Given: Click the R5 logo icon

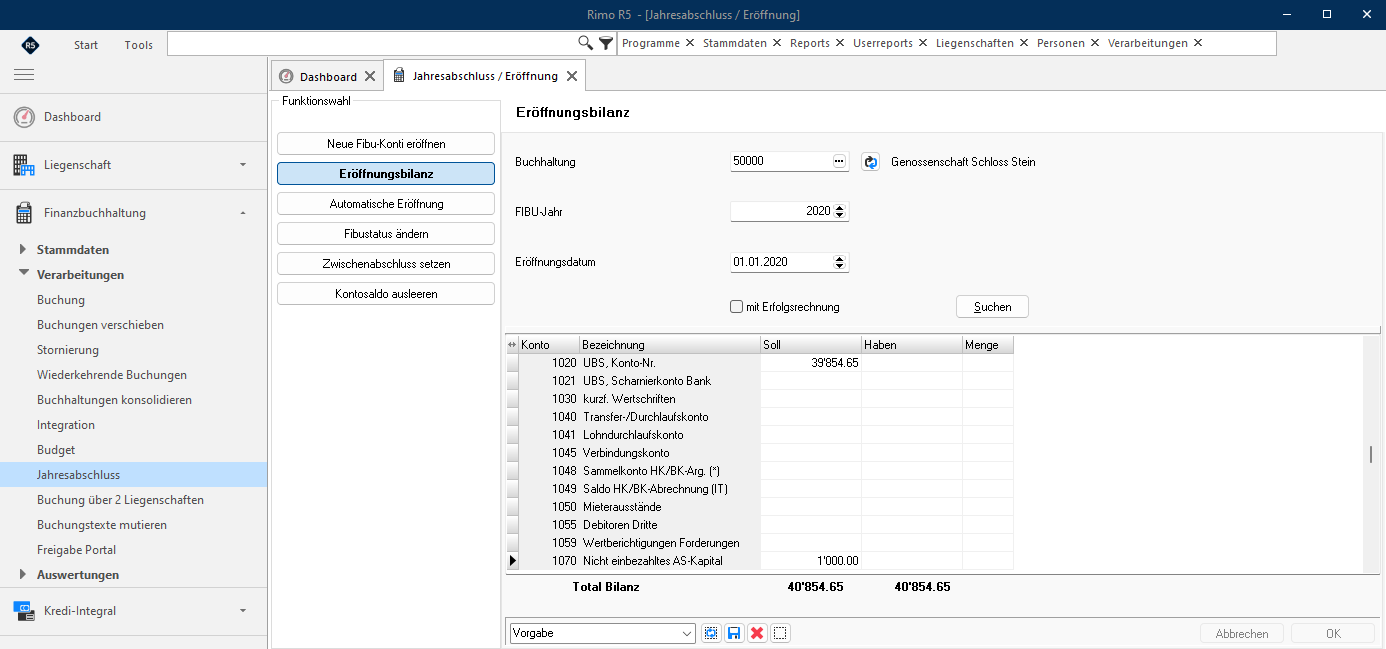Looking at the screenshot, I should click(31, 45).
